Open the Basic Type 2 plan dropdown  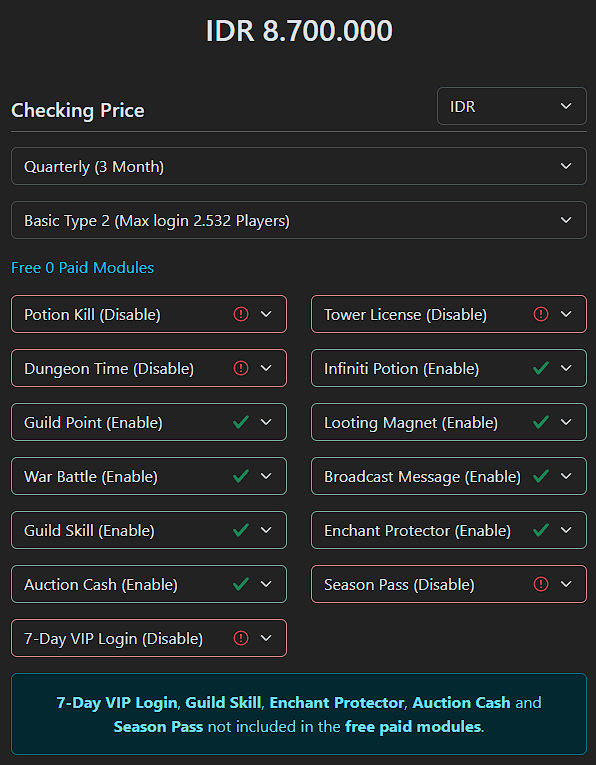click(x=298, y=221)
